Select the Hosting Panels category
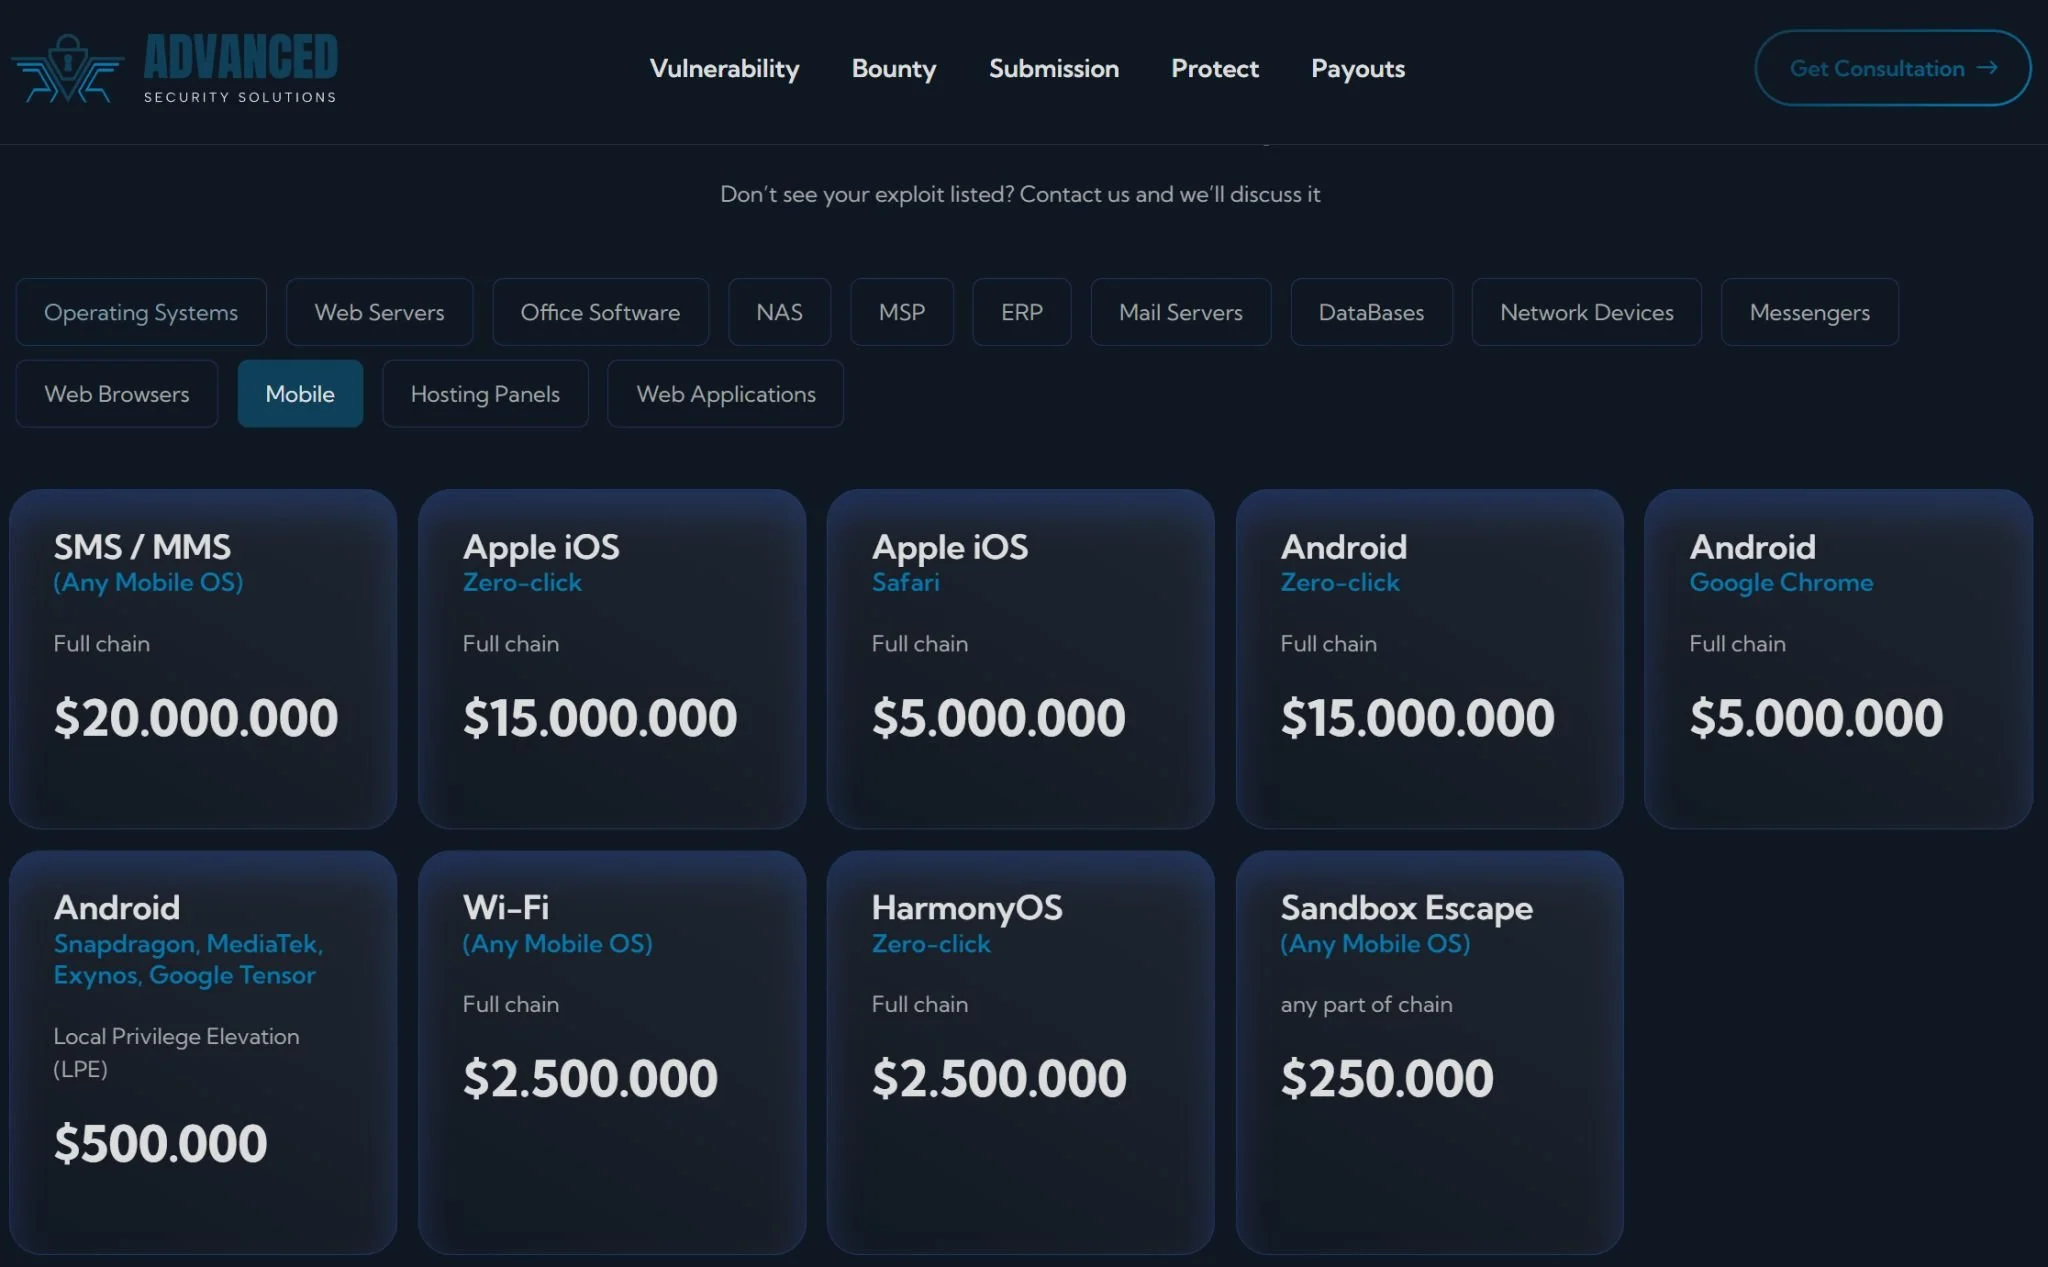The image size is (2048, 1267). click(485, 394)
